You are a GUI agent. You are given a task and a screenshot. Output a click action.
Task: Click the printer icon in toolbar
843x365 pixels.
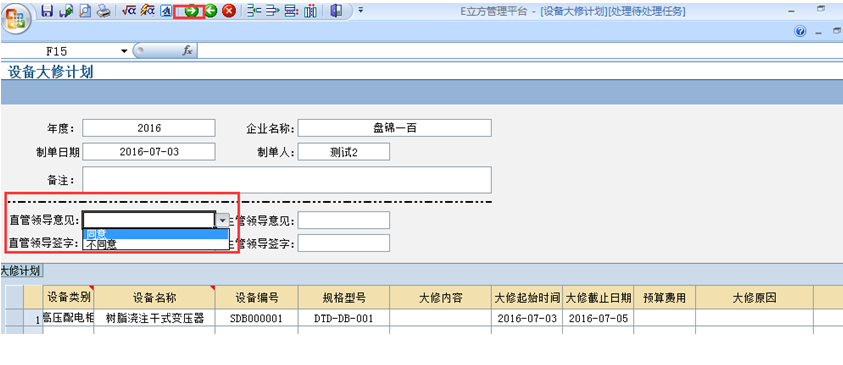pyautogui.click(x=103, y=11)
